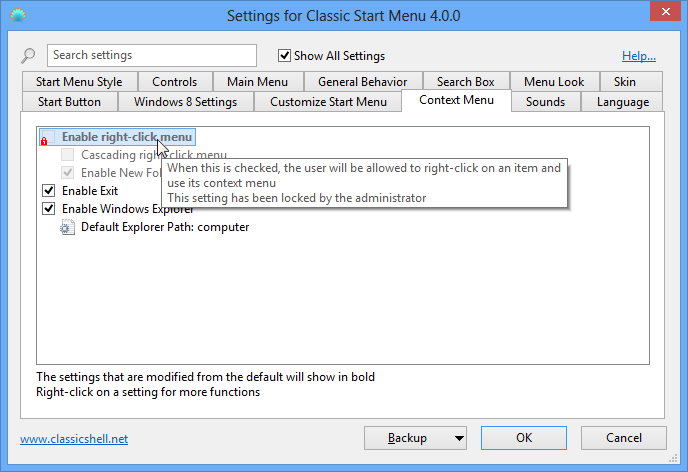Uncheck the Enable Exit checkbox
688x472 pixels.
pos(48,190)
